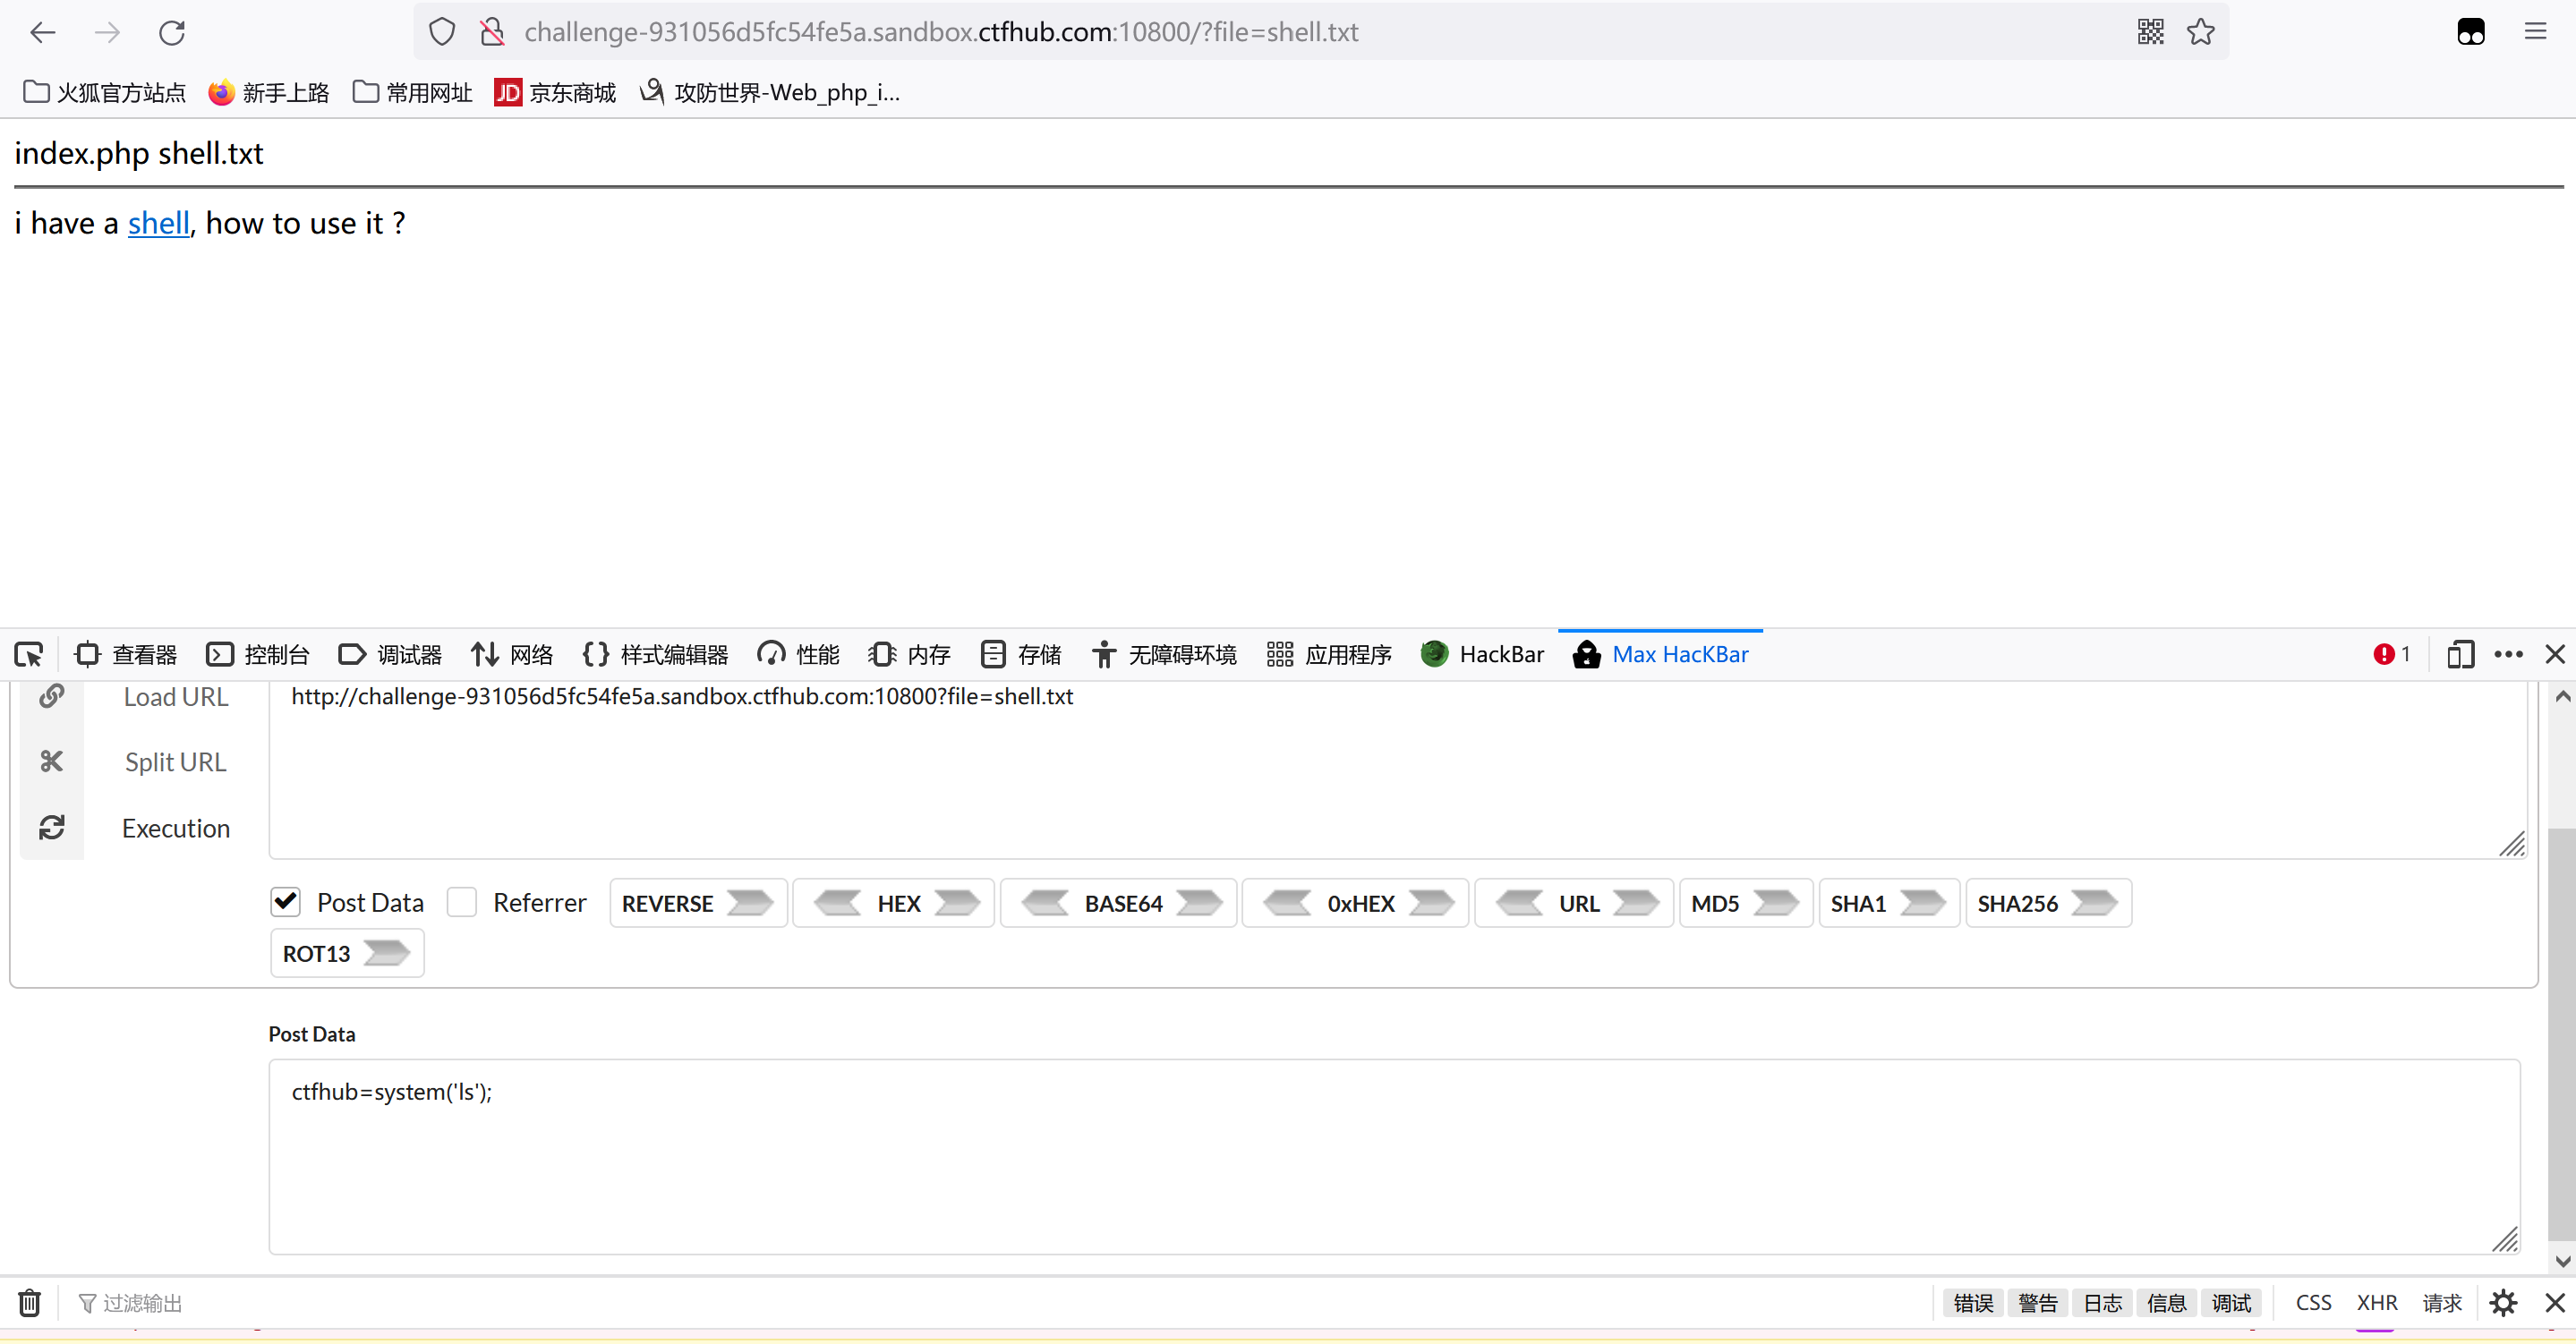Switch to the 控制台 Console tab
Viewport: 2576px width, 1344px height.
click(x=258, y=654)
